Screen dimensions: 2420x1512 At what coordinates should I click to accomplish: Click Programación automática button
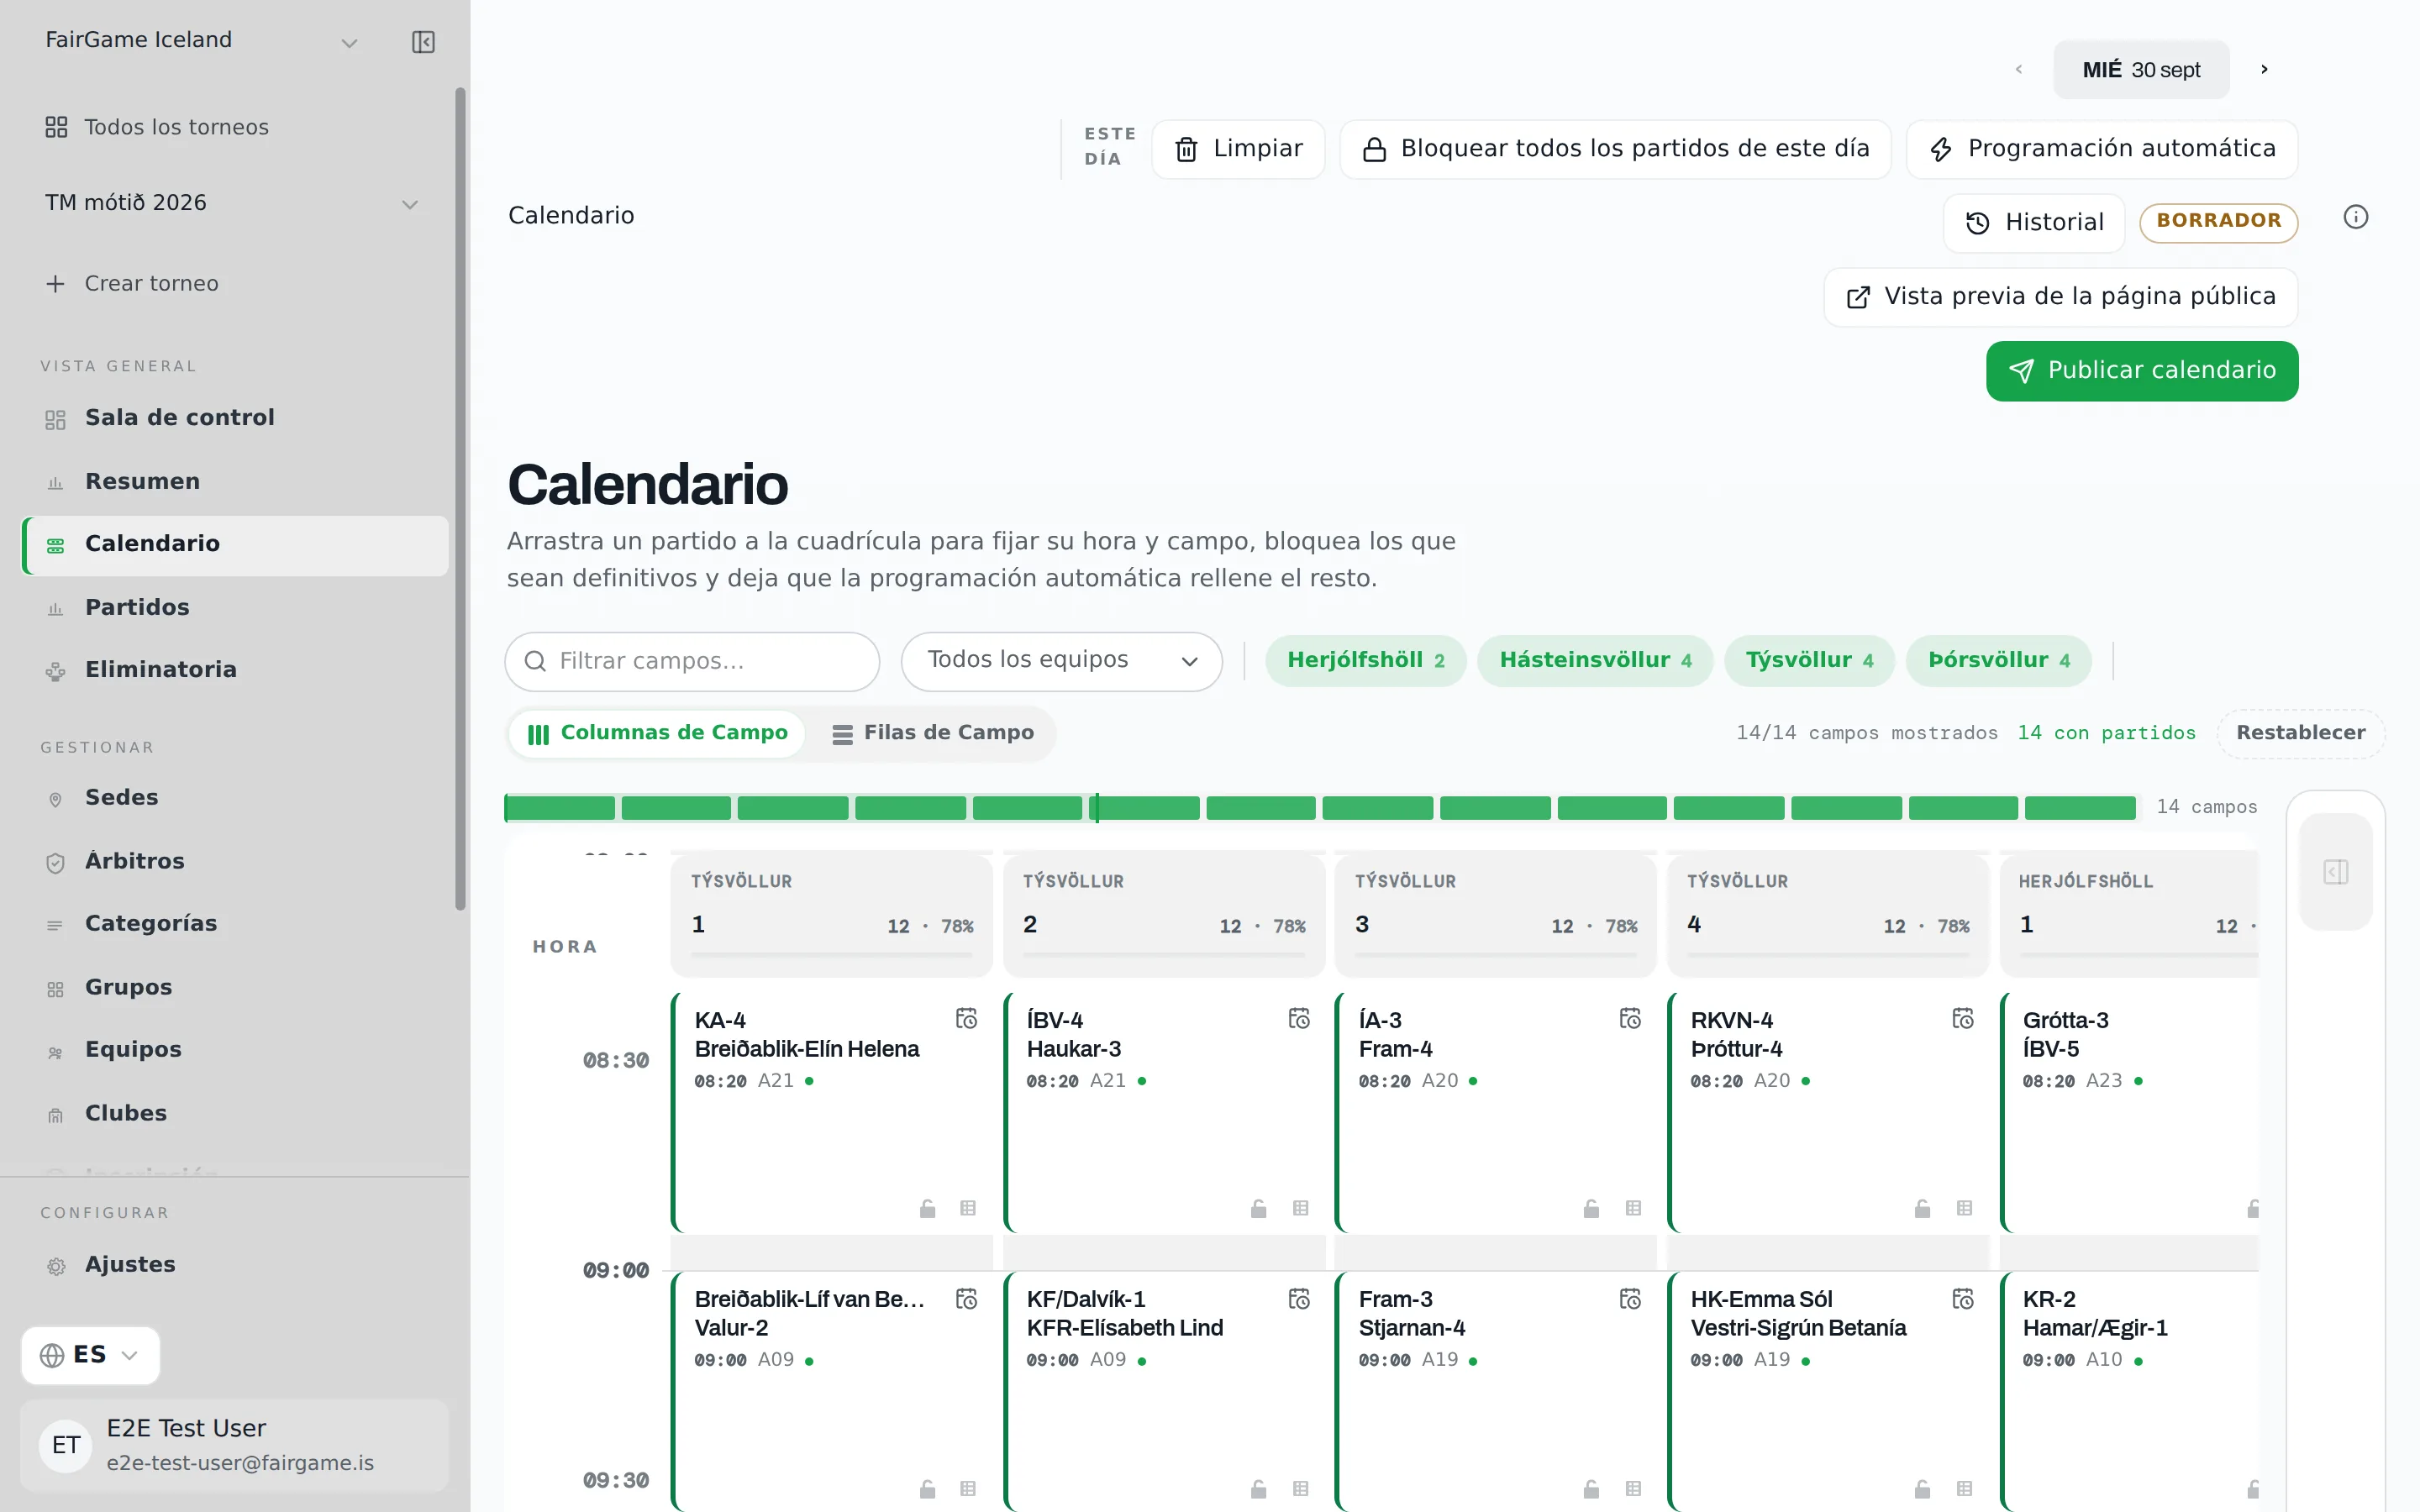[2101, 149]
